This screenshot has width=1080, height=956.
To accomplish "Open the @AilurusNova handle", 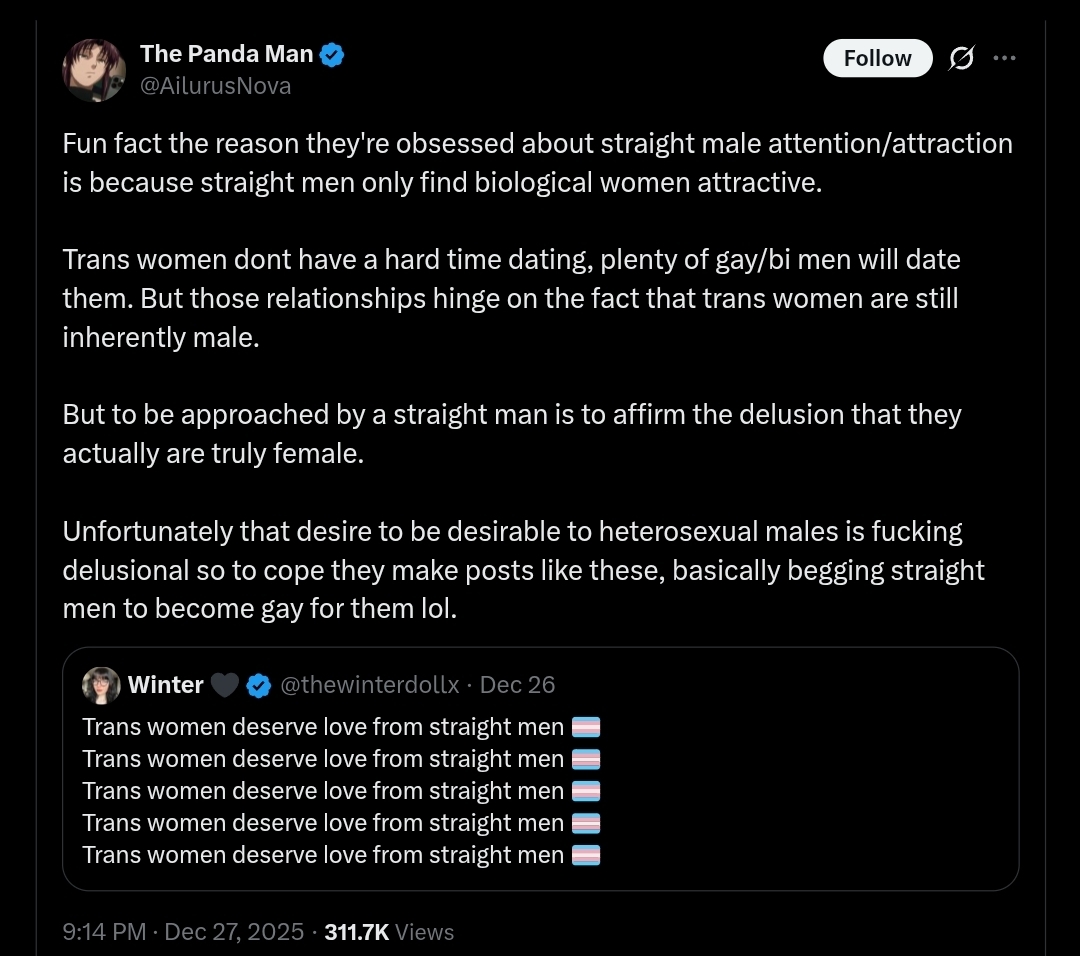I will (215, 86).
